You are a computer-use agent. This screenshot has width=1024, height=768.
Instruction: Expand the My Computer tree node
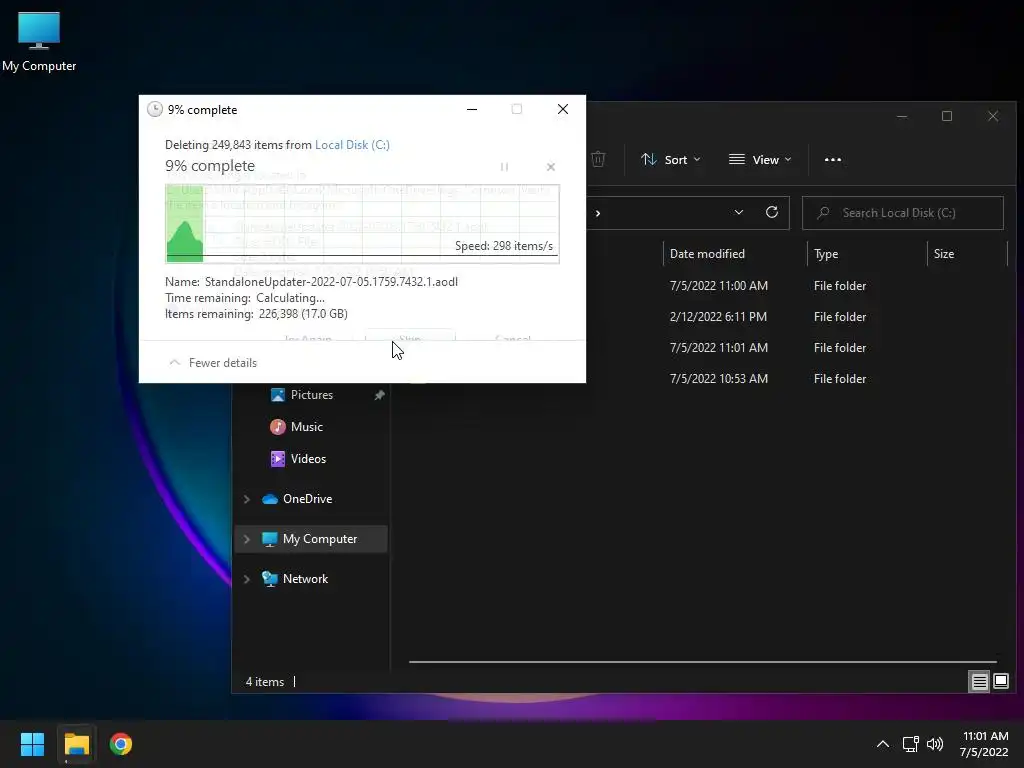(x=247, y=539)
